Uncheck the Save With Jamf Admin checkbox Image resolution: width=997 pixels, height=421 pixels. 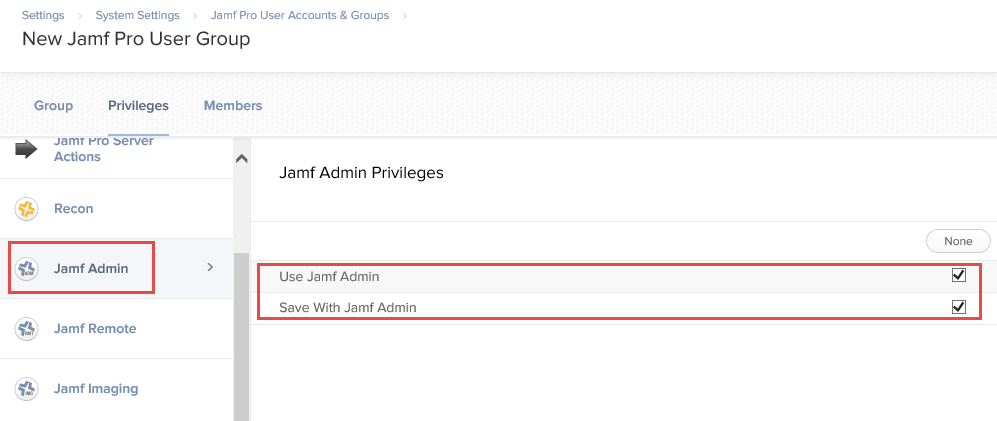click(958, 307)
